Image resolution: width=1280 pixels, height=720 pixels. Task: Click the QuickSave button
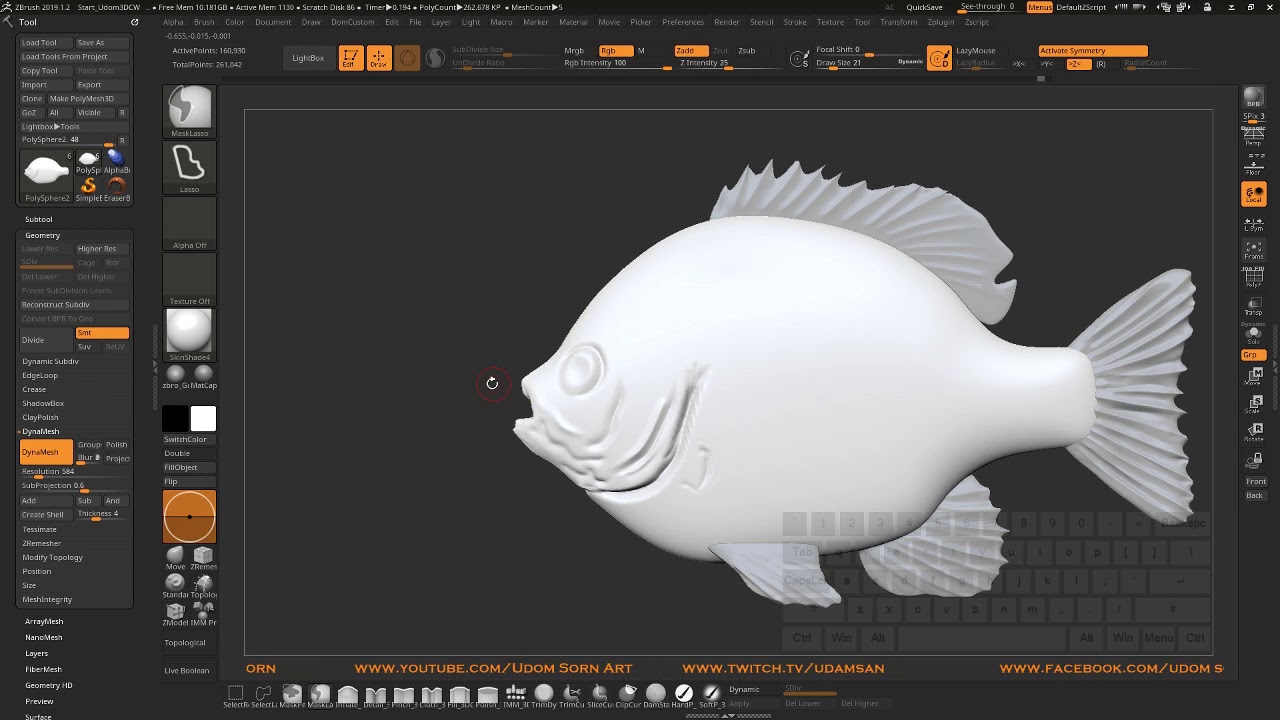coord(925,7)
